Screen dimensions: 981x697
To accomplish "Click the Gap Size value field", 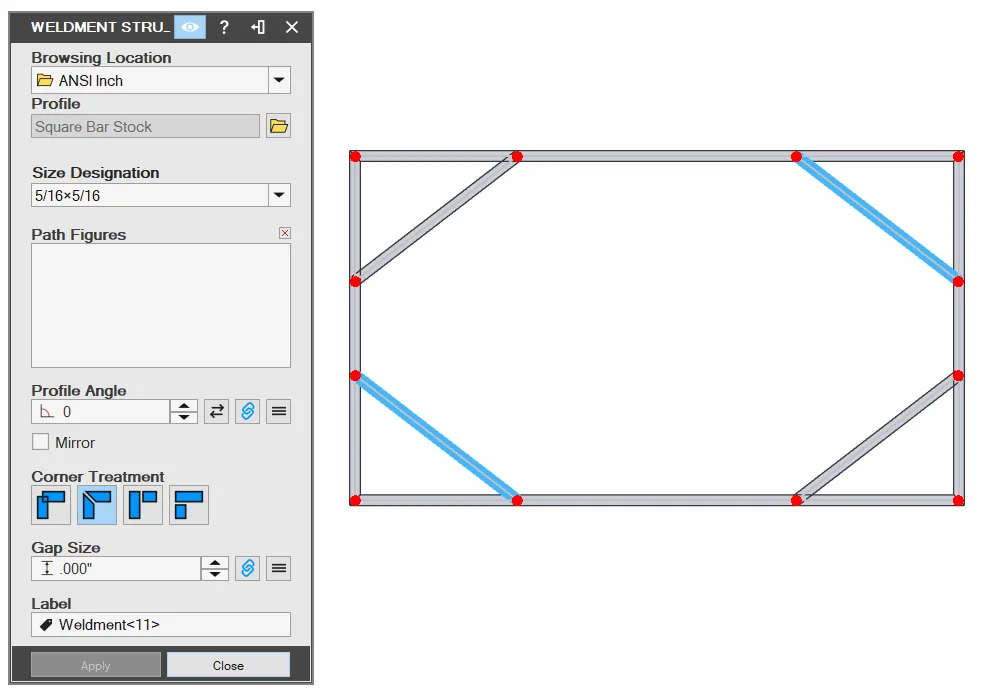I will (x=116, y=569).
